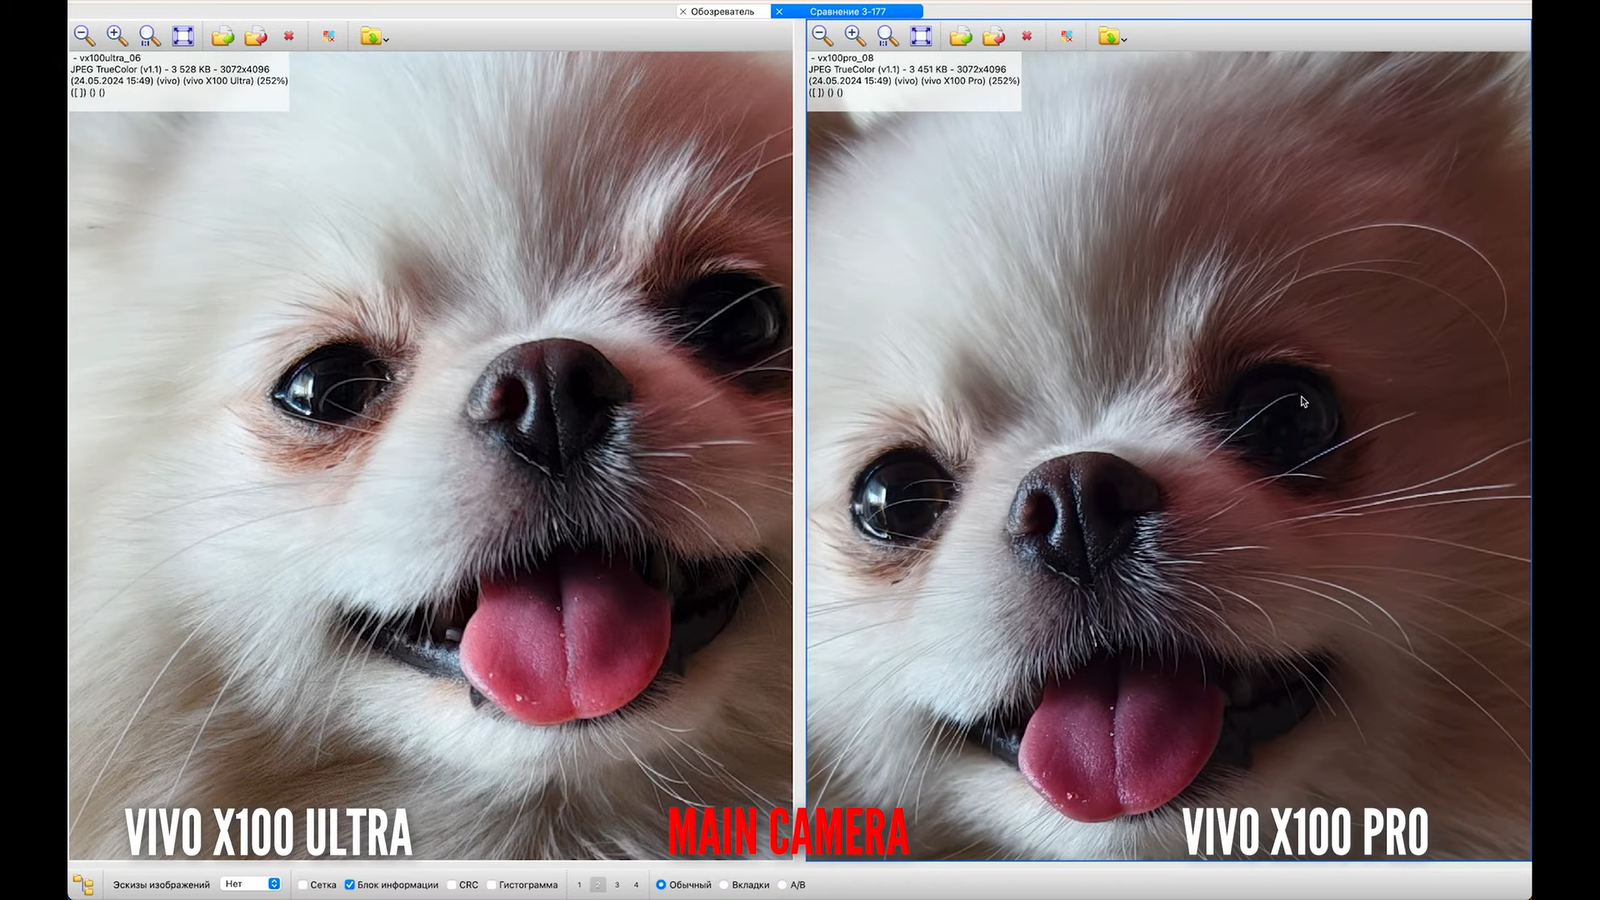Screen dimensions: 1600x900
Task: Enable the Гистограмма checkbox
Action: [492, 885]
